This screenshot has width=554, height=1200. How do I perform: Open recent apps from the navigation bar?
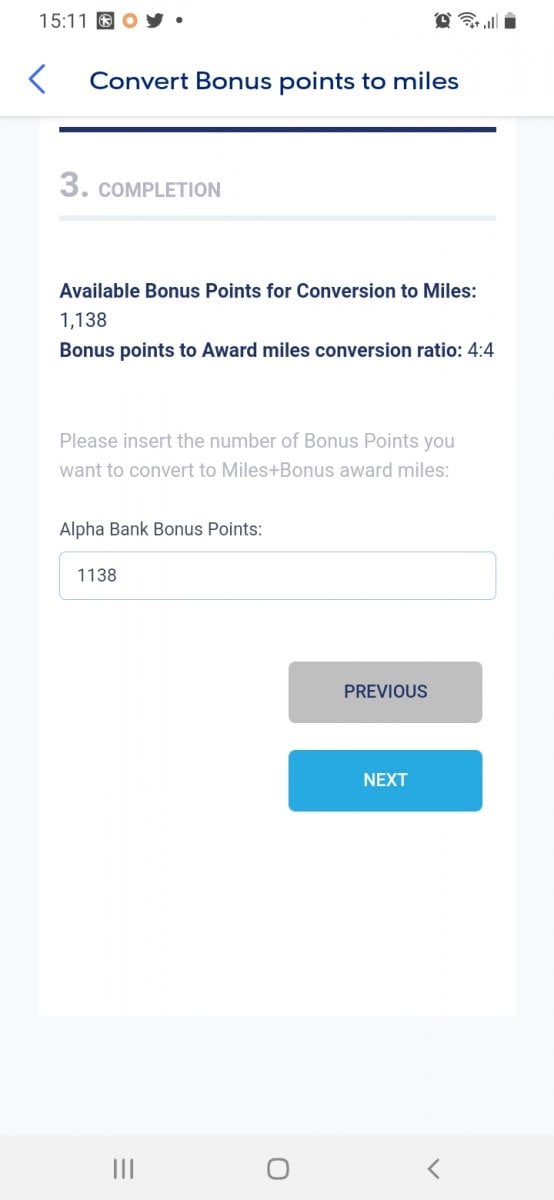click(x=123, y=1168)
